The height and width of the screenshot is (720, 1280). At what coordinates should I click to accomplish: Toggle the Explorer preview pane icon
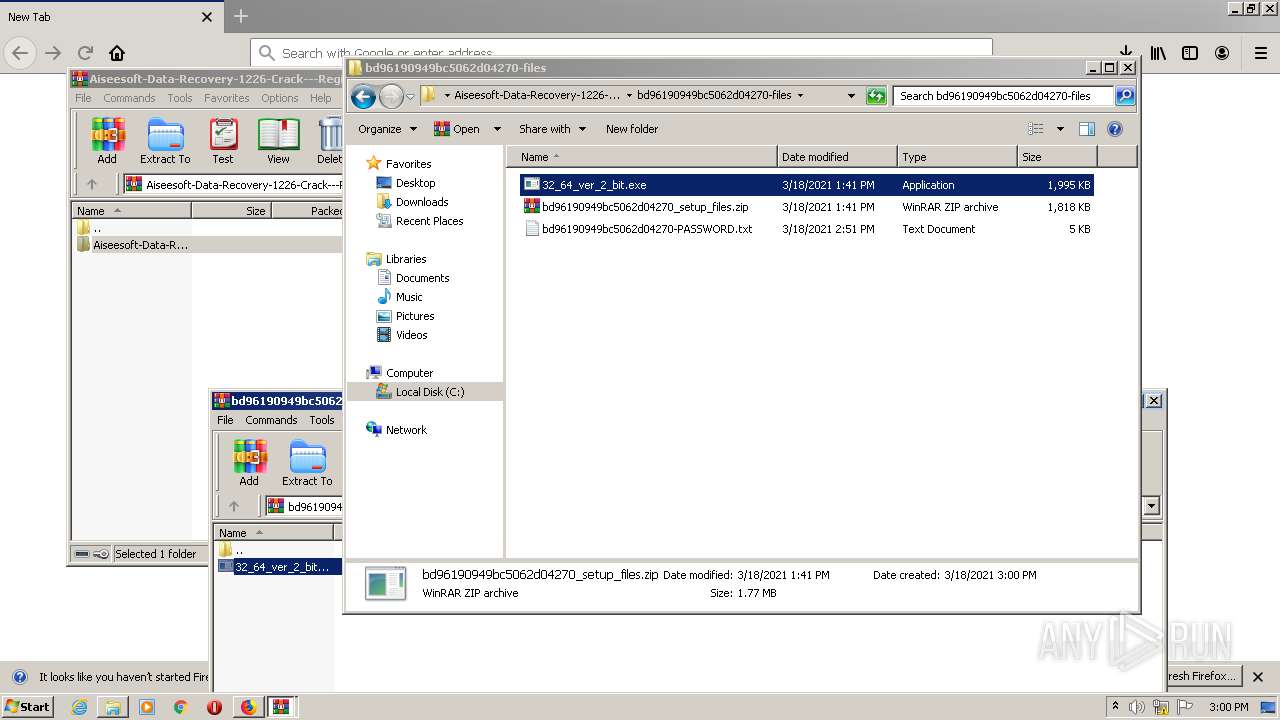pos(1087,129)
